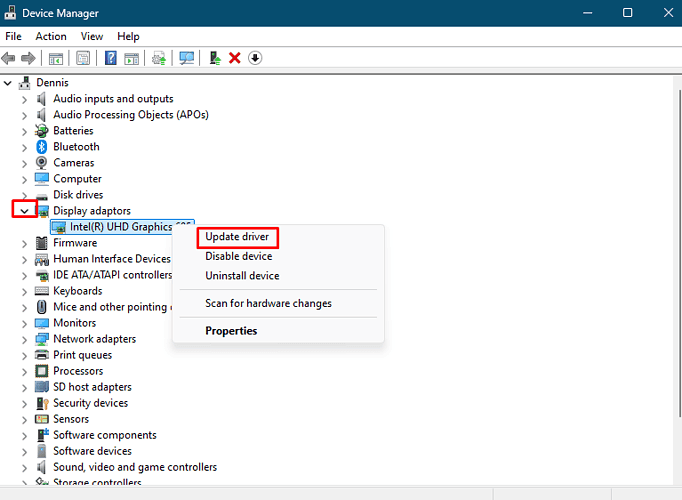Click the blue Help question-mark toolbar icon

coord(110,58)
